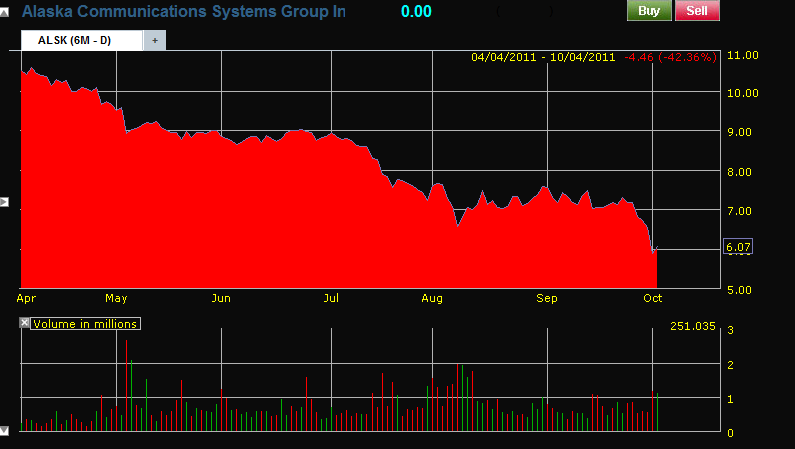This screenshot has height=449, width=795.
Task: Click the up arrow at top-left corner
Action: [x=4, y=12]
